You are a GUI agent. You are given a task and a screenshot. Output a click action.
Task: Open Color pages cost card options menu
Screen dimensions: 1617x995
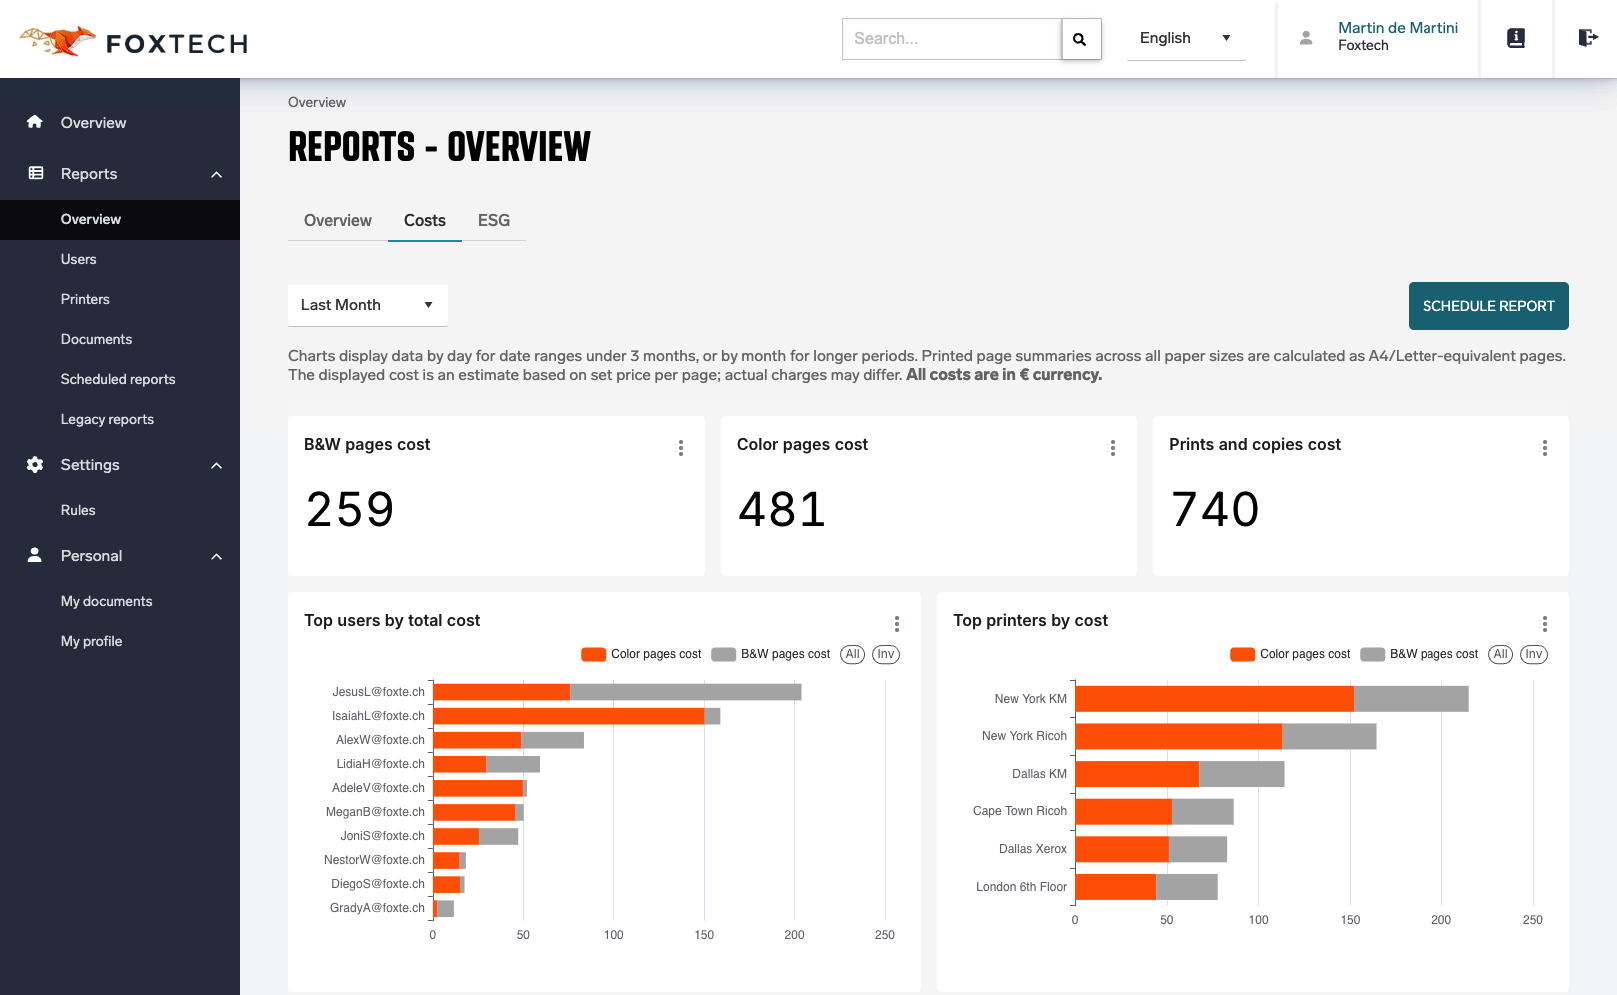1112,448
